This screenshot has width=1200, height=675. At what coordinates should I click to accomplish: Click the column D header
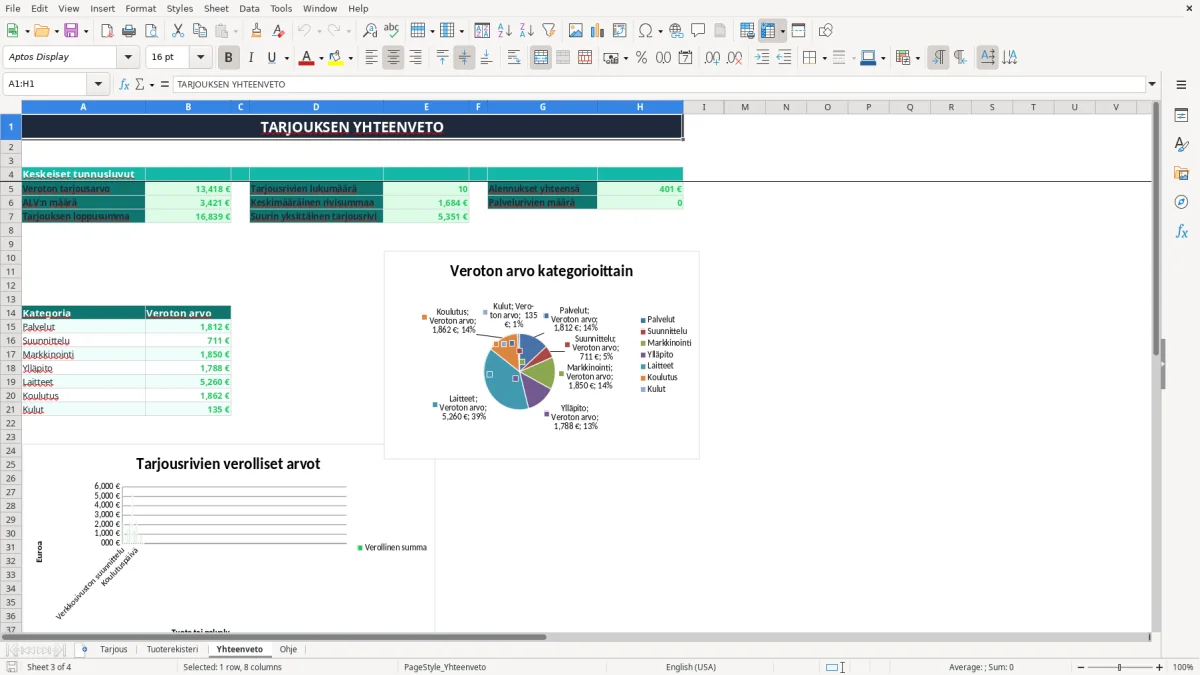click(316, 107)
